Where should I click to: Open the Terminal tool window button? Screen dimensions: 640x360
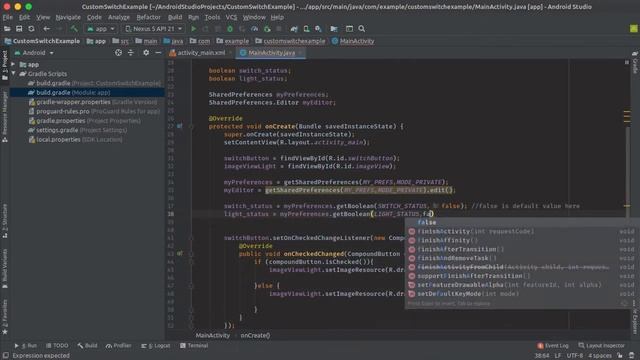pos(194,346)
